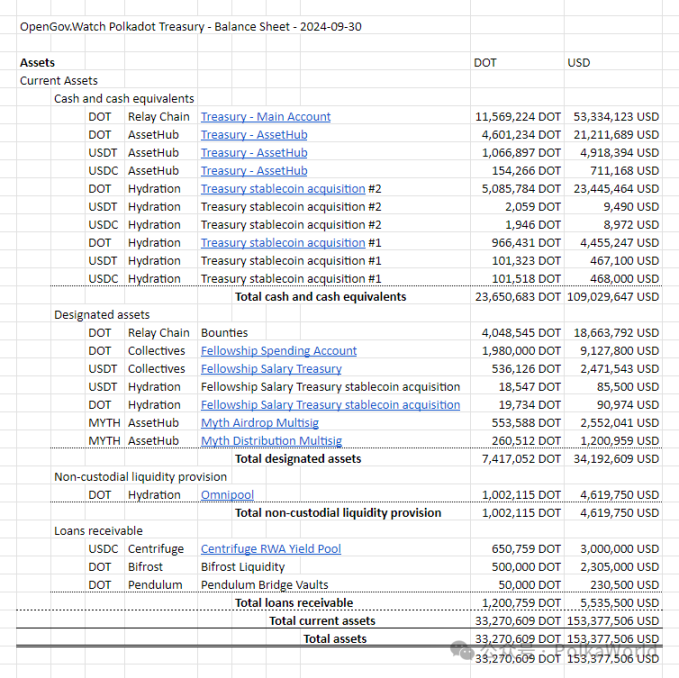Open Treasury - AssetHub link in USDC row
679x678 pixels.
pyautogui.click(x=254, y=171)
